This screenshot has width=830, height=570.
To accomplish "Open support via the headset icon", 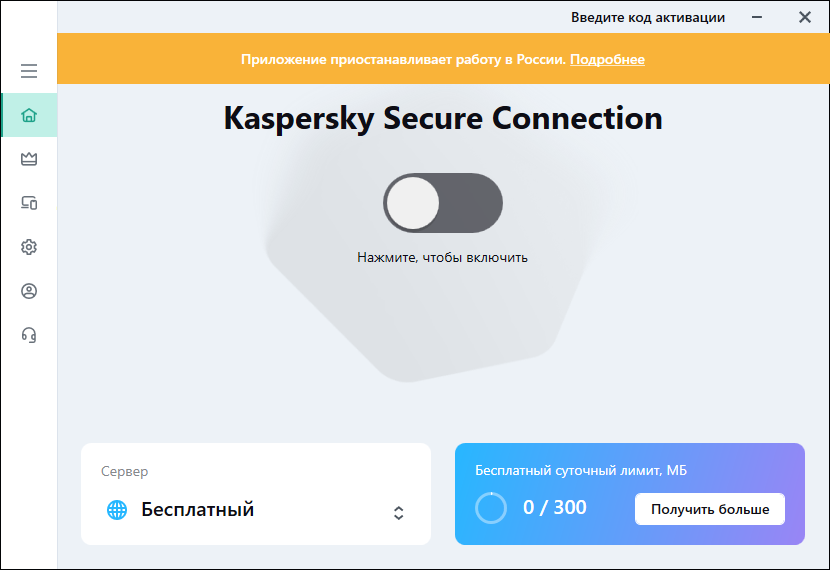I will click(x=29, y=335).
